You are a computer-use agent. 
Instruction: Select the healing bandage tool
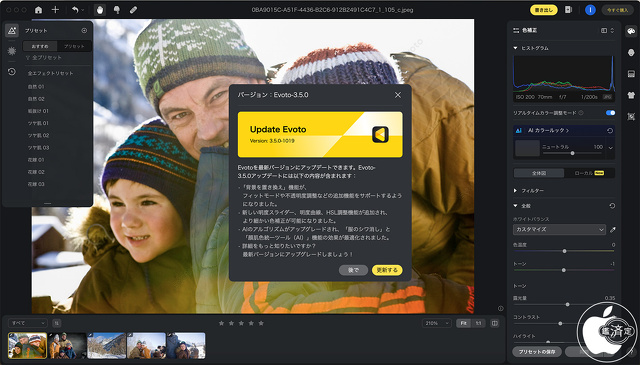click(x=133, y=10)
